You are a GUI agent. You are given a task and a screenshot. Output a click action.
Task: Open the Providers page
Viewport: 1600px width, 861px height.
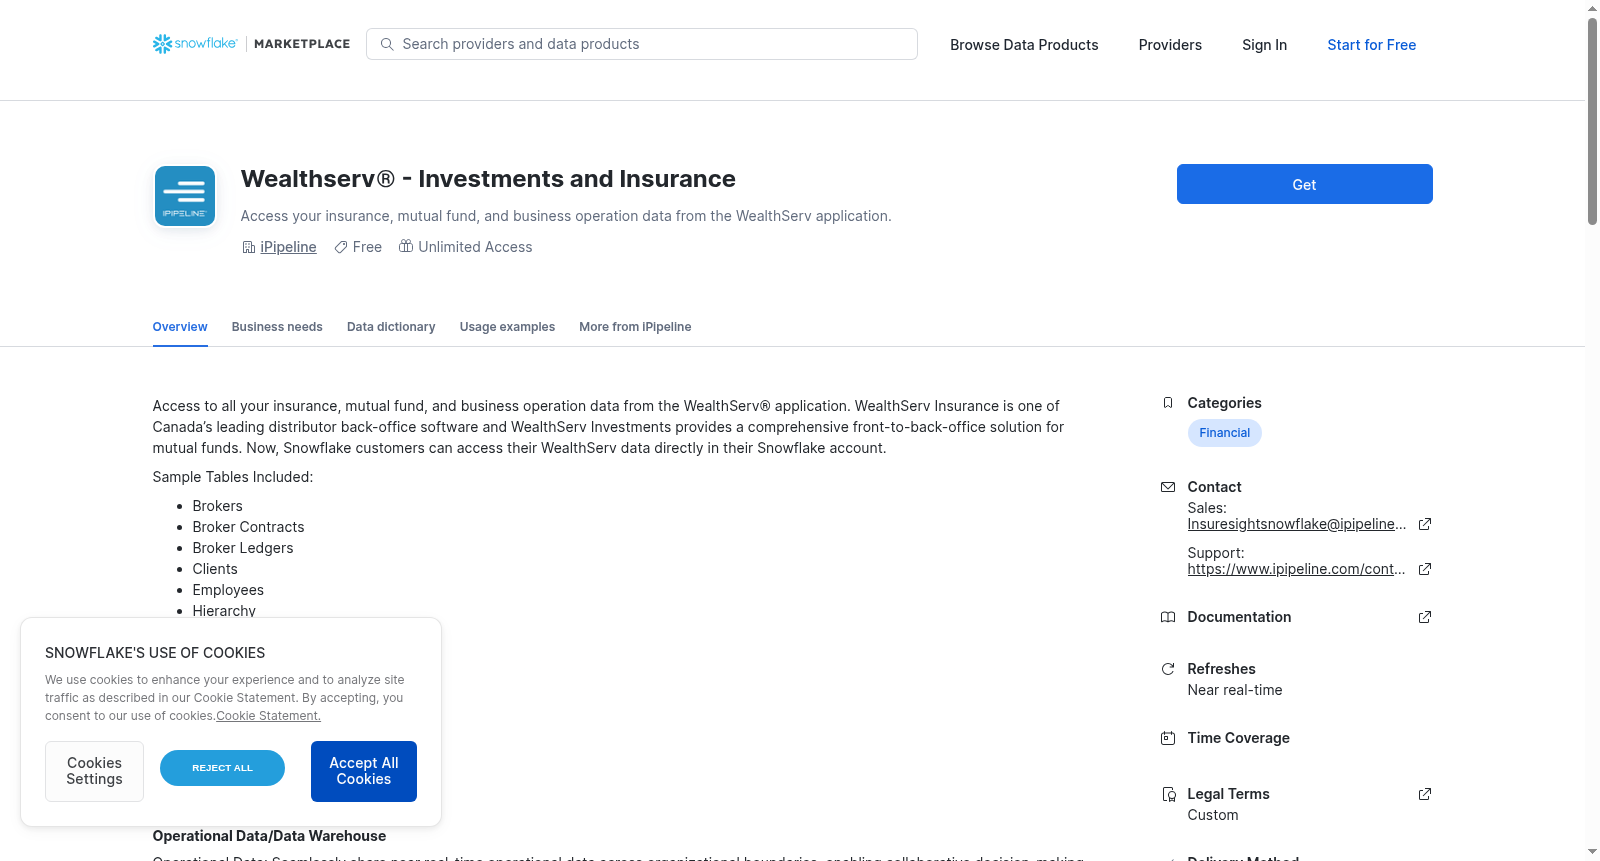coord(1170,45)
